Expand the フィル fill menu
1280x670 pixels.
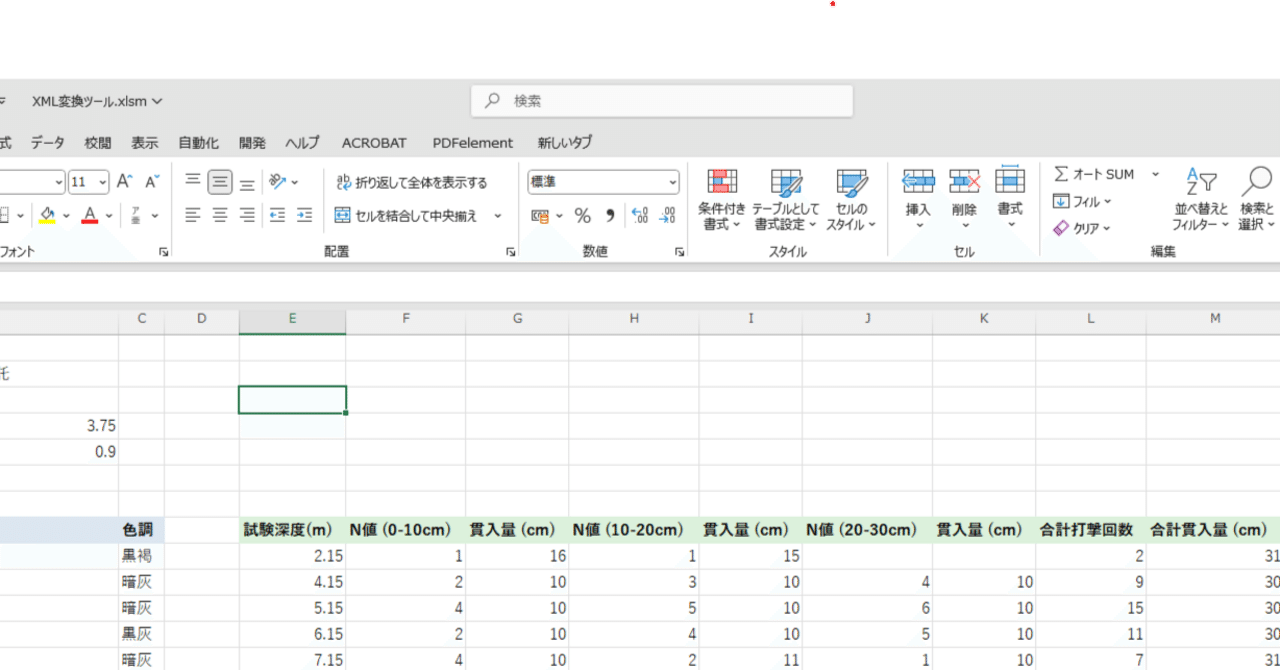click(1082, 201)
